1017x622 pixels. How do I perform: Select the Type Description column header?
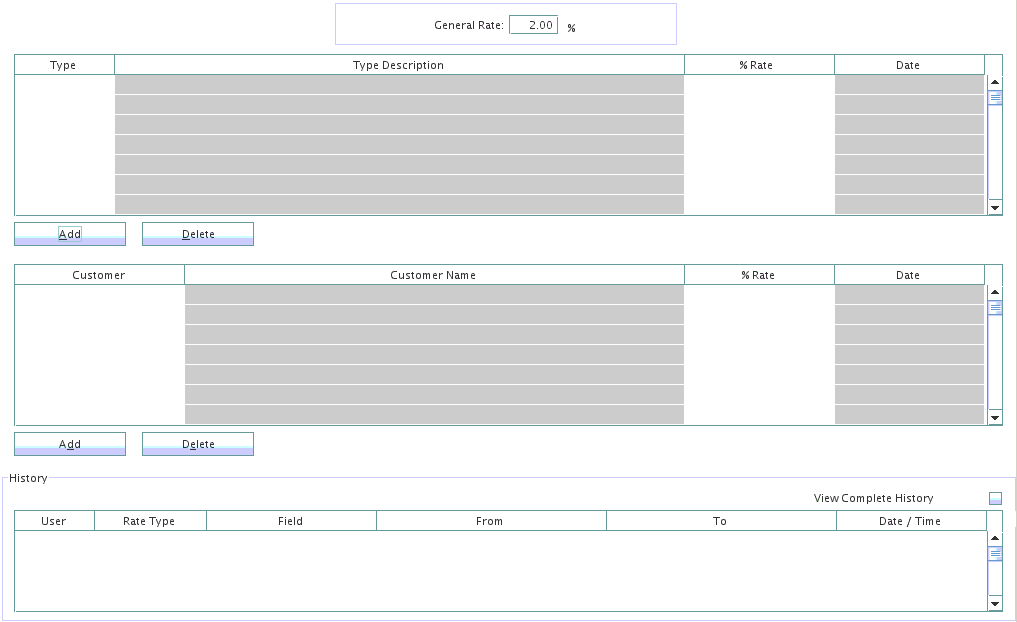(x=399, y=65)
